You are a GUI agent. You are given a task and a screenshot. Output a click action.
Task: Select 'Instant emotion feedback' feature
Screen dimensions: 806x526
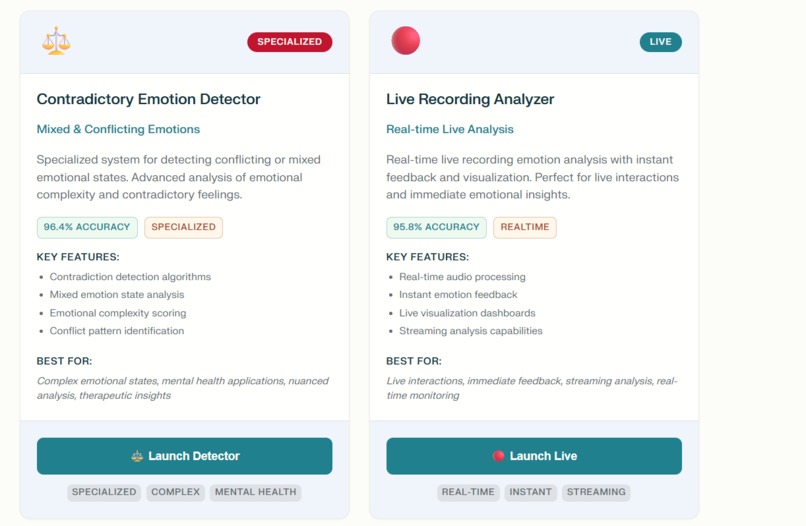pos(458,295)
